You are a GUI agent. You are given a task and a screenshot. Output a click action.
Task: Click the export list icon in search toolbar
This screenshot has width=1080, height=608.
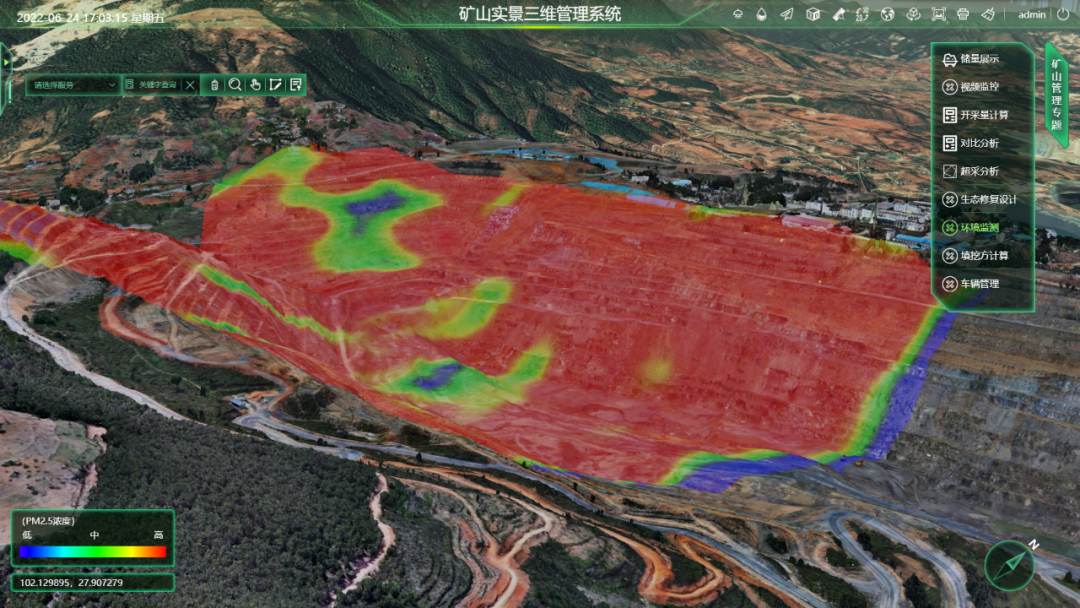click(296, 85)
